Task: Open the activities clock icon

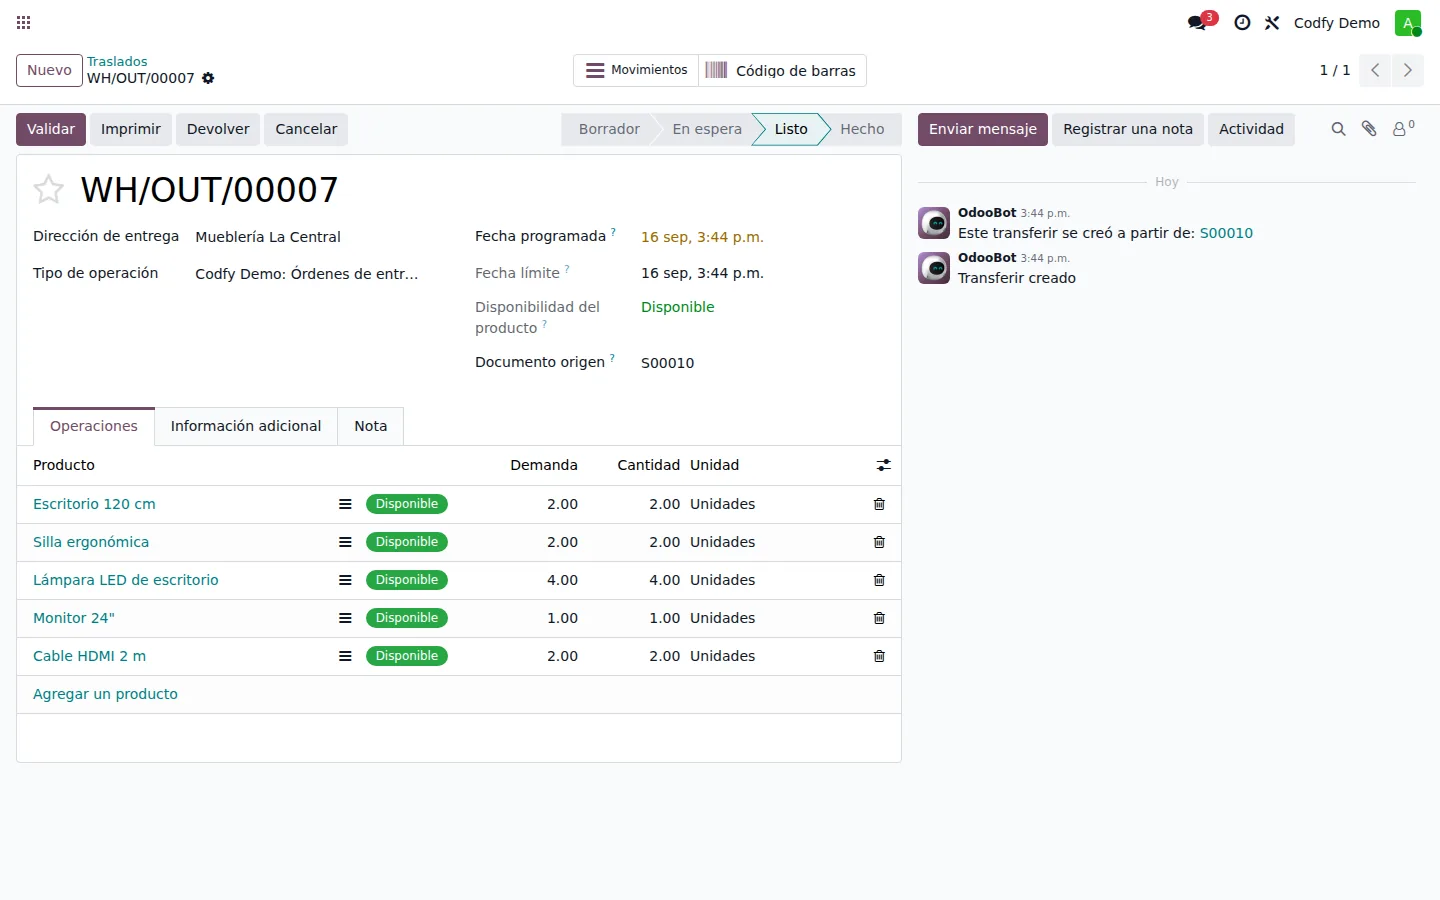Action: (x=1242, y=23)
